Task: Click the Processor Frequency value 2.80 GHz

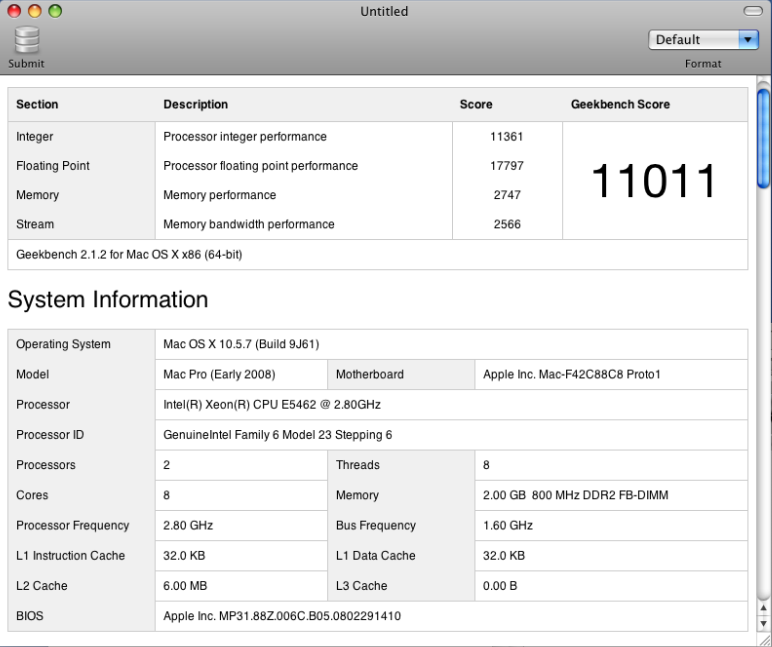Action: [x=188, y=525]
